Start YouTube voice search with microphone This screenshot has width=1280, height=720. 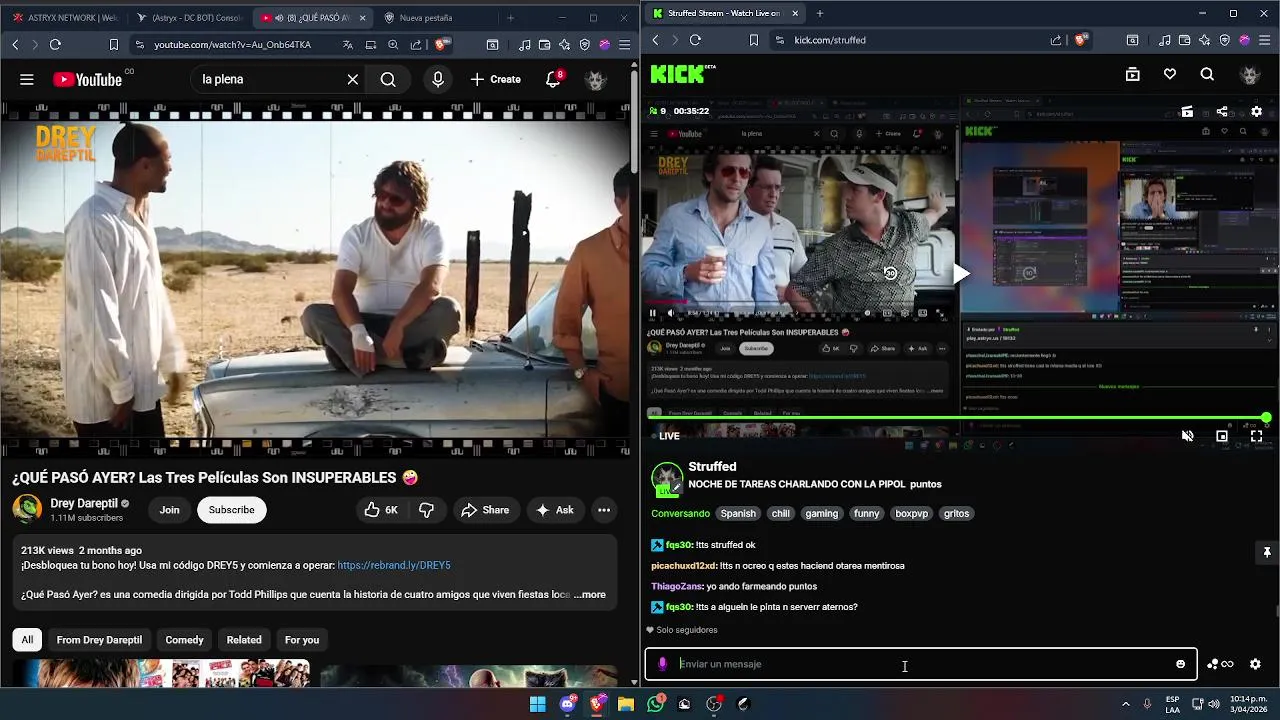[438, 79]
